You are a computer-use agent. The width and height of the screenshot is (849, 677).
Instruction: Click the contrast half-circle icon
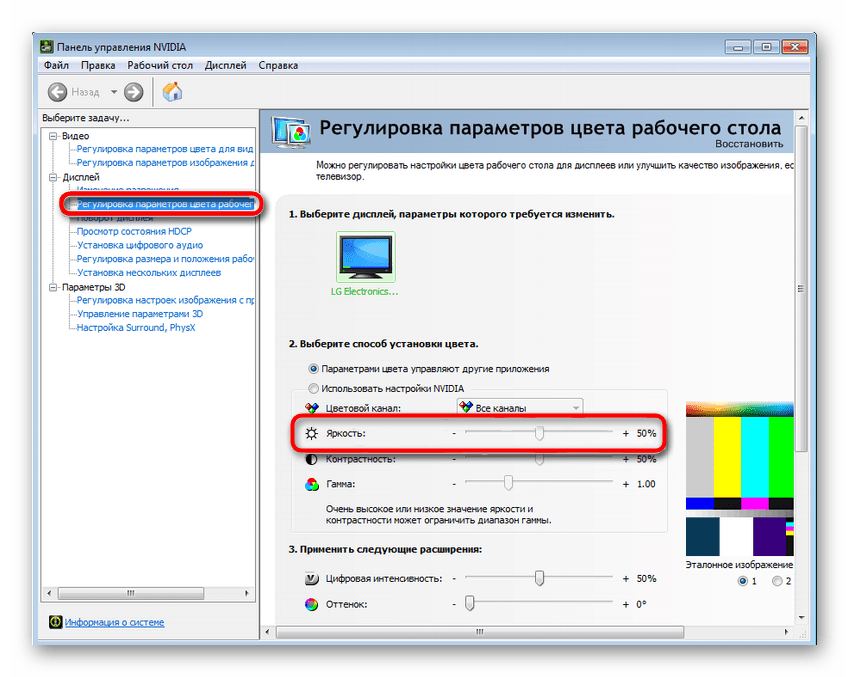pyautogui.click(x=311, y=459)
